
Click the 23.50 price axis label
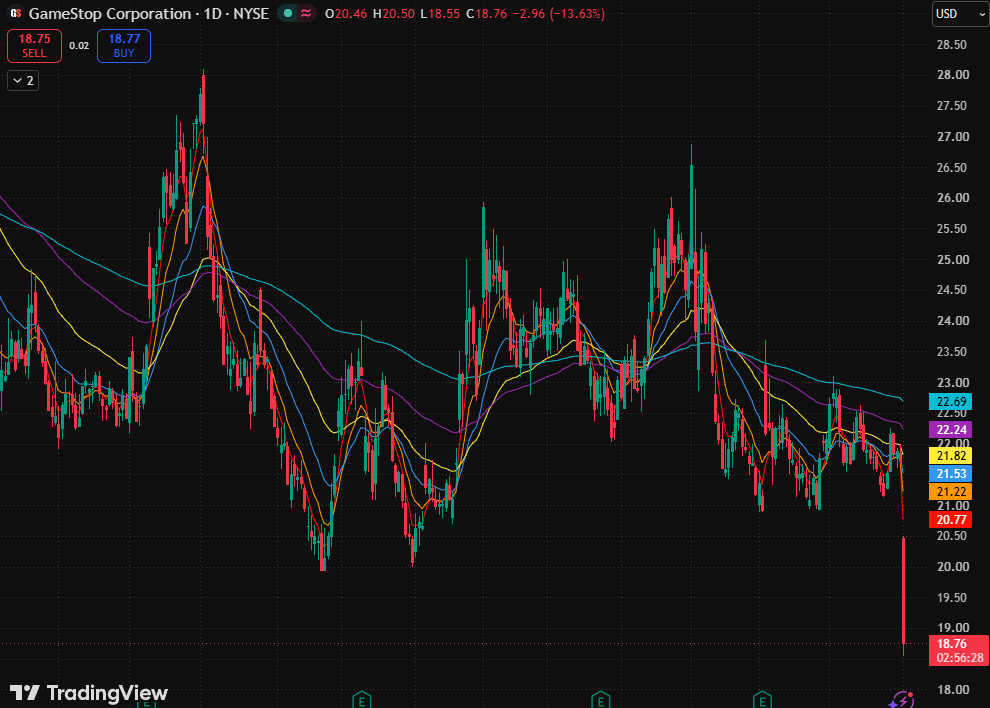(x=953, y=352)
